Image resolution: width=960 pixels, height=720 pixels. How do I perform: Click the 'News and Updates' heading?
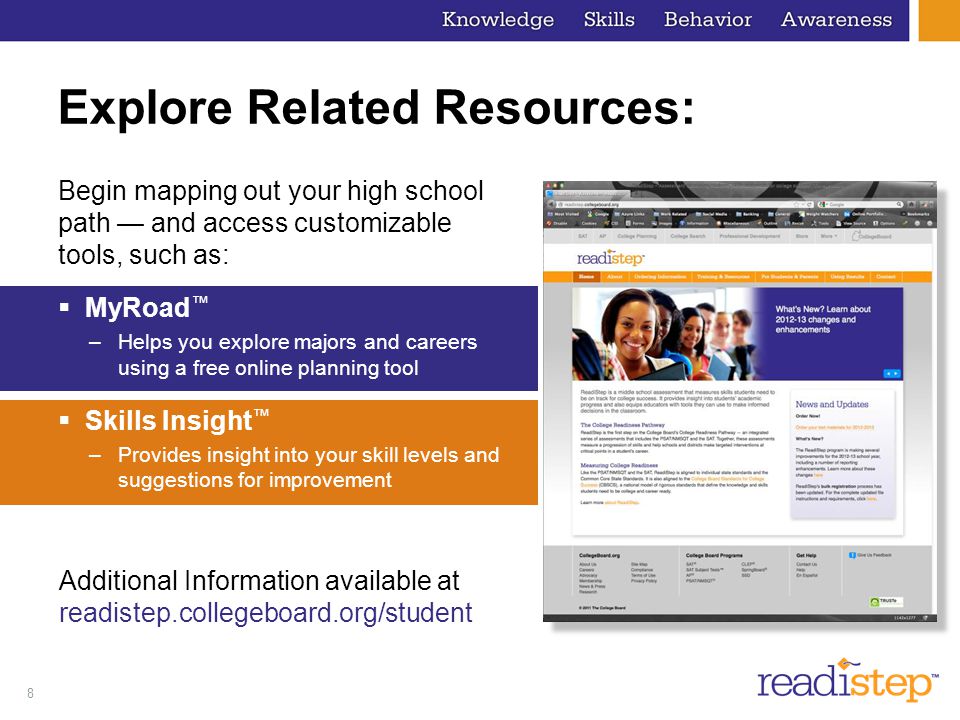831,404
